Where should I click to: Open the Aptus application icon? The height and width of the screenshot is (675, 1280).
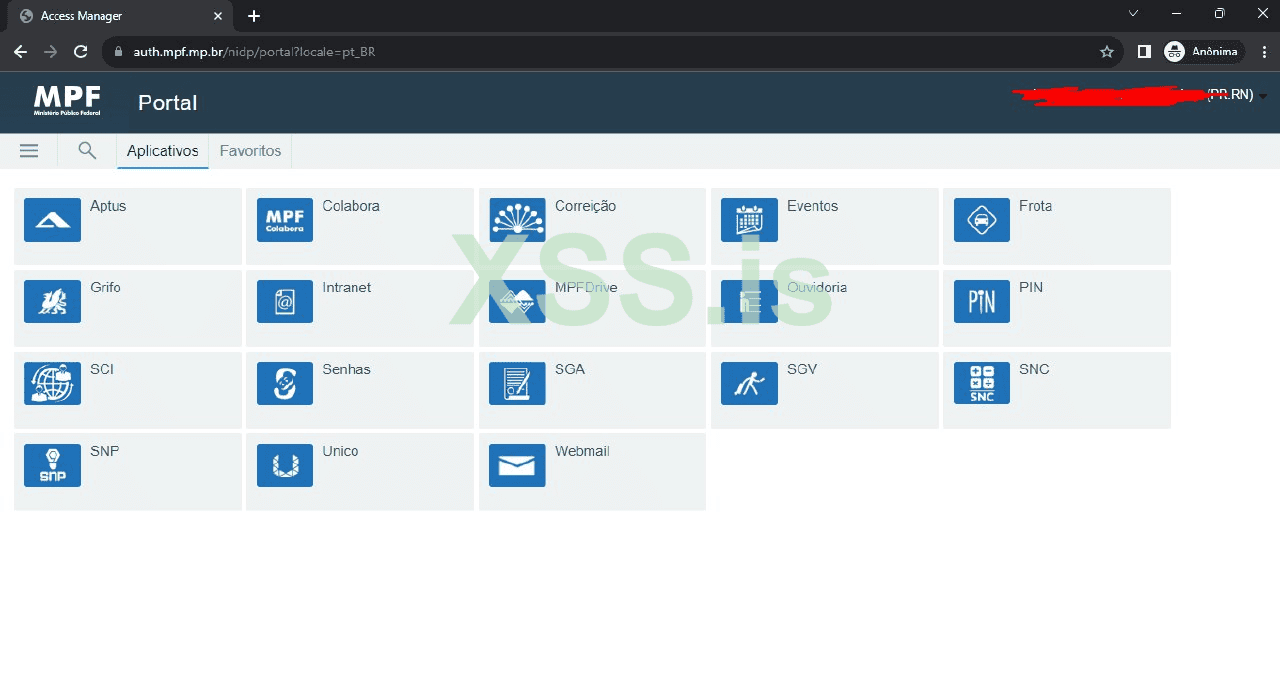pyautogui.click(x=52, y=220)
